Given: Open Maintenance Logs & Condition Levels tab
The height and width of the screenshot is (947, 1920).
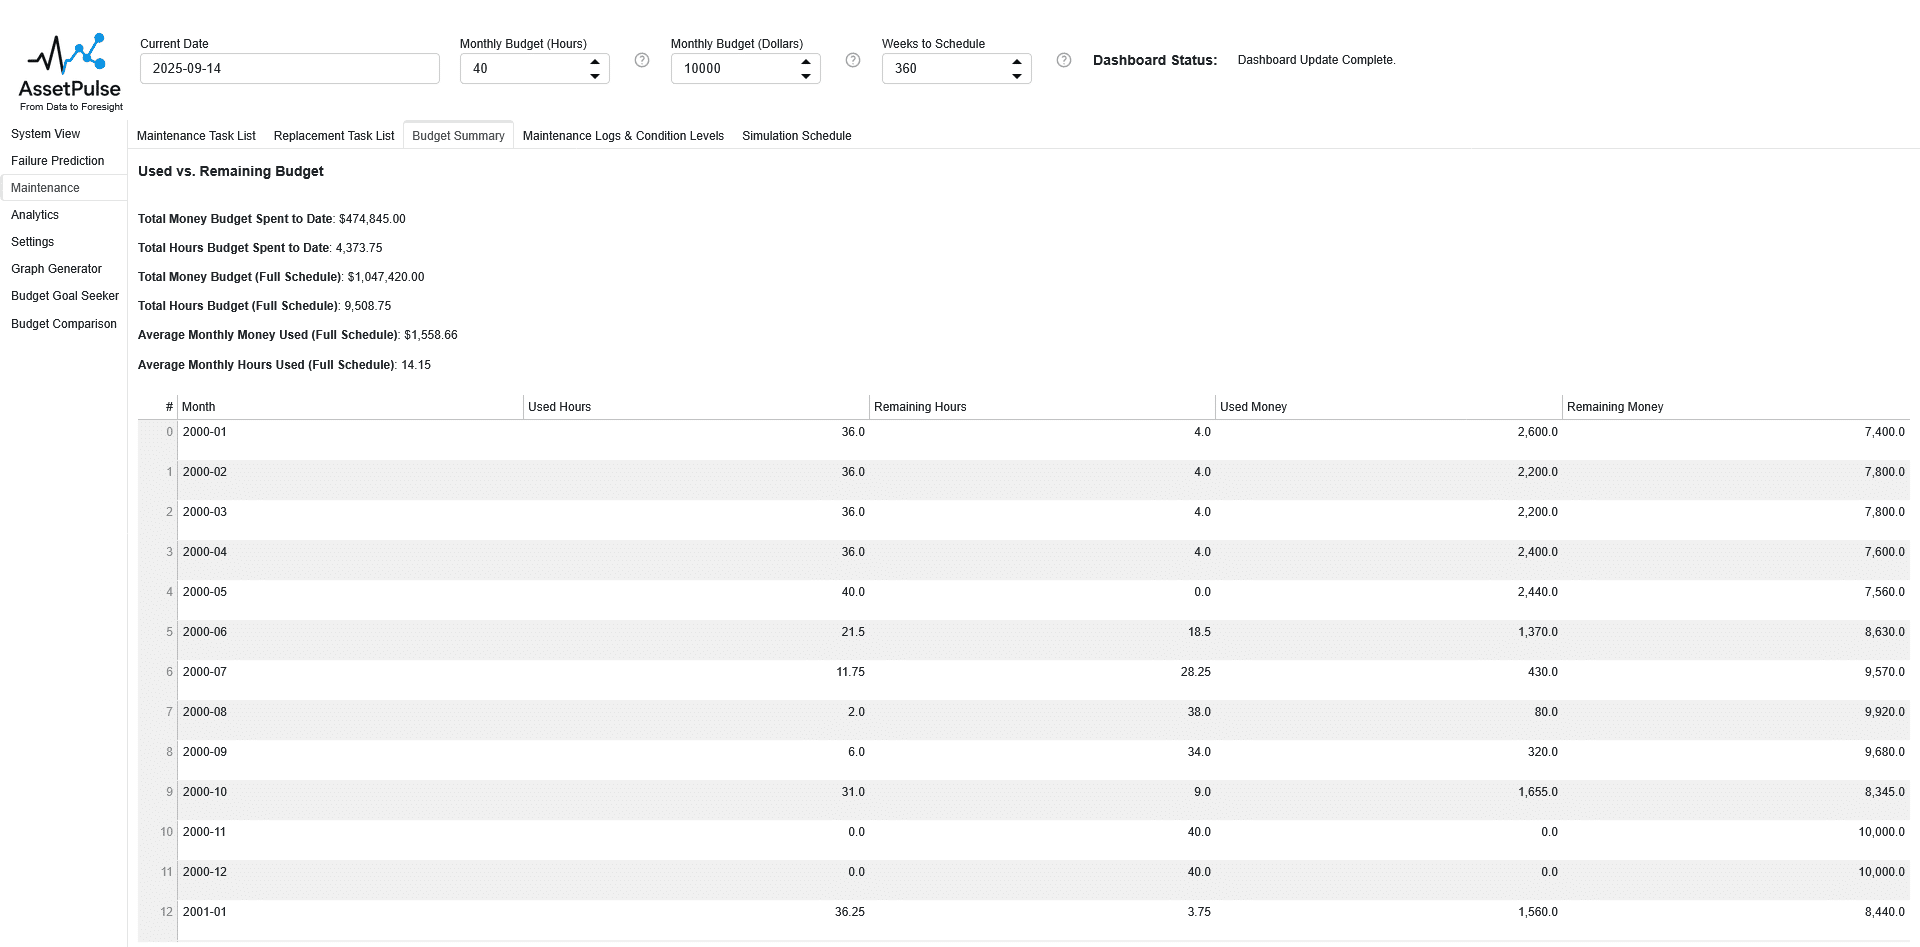Looking at the screenshot, I should point(623,136).
